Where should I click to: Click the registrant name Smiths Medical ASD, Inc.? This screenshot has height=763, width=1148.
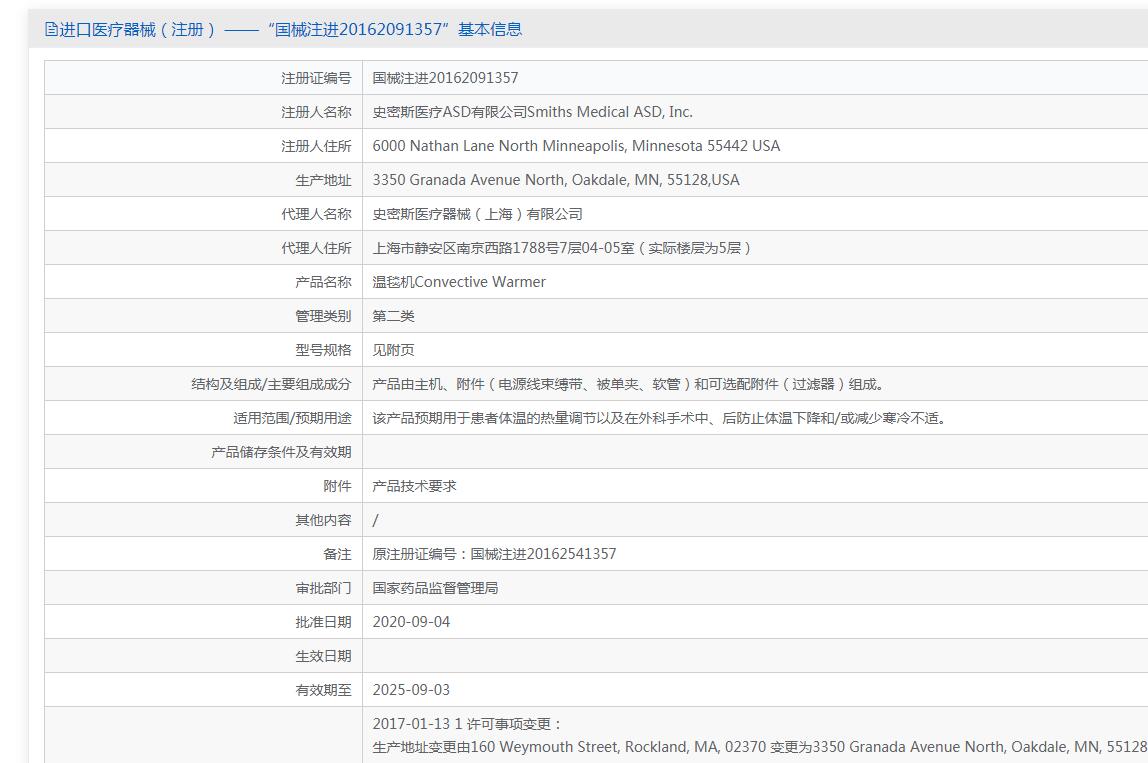pos(610,112)
